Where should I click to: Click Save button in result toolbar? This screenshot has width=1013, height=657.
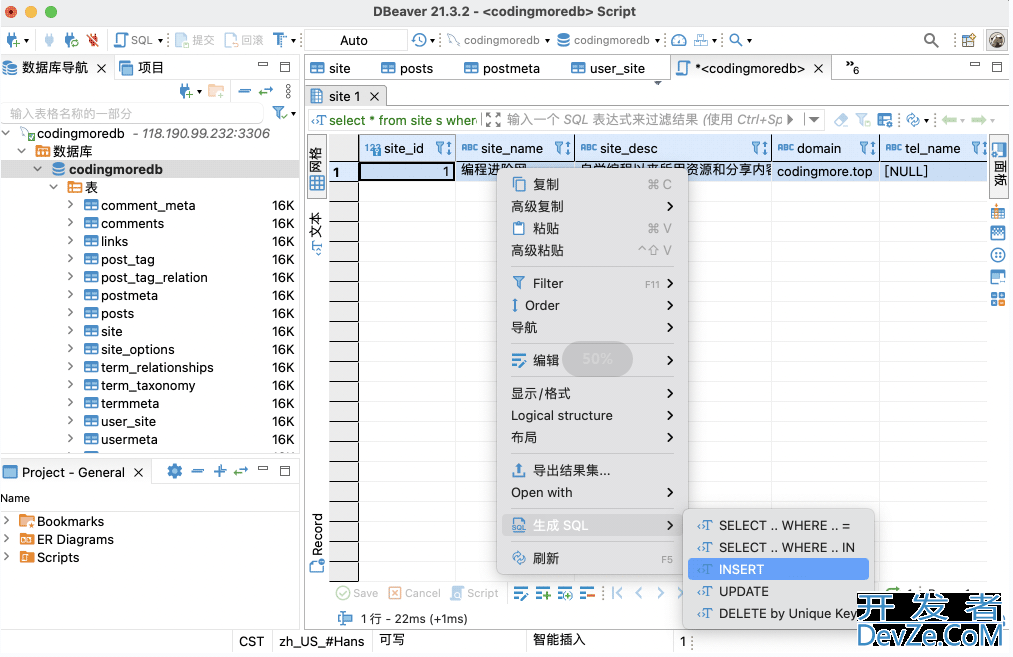click(x=357, y=593)
